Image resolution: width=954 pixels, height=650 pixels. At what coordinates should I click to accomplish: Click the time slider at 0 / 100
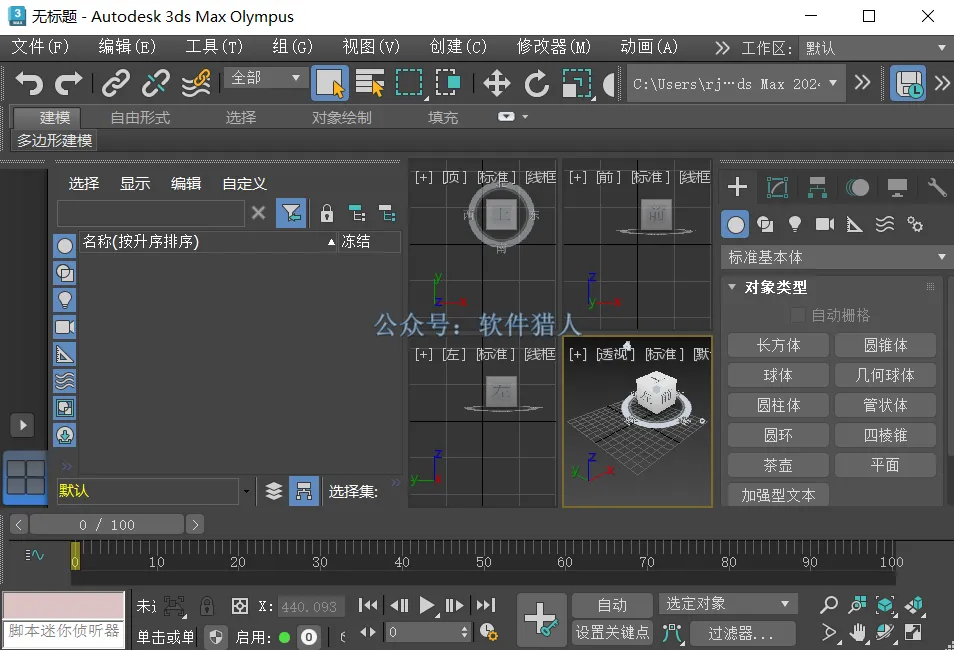coord(107,525)
